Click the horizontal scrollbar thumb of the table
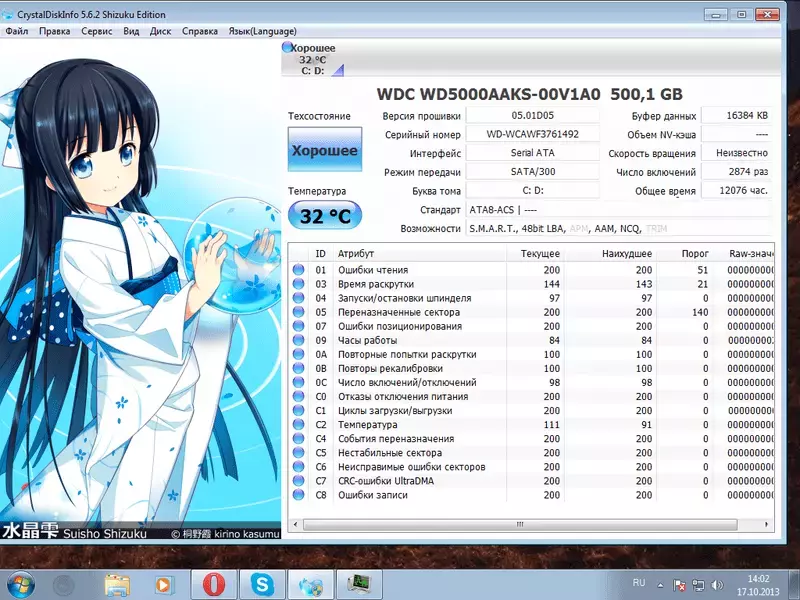 [x=520, y=524]
